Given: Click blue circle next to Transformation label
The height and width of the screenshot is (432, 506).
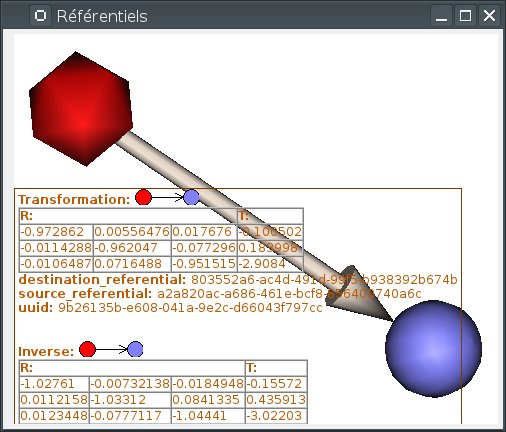Looking at the screenshot, I should (191, 197).
